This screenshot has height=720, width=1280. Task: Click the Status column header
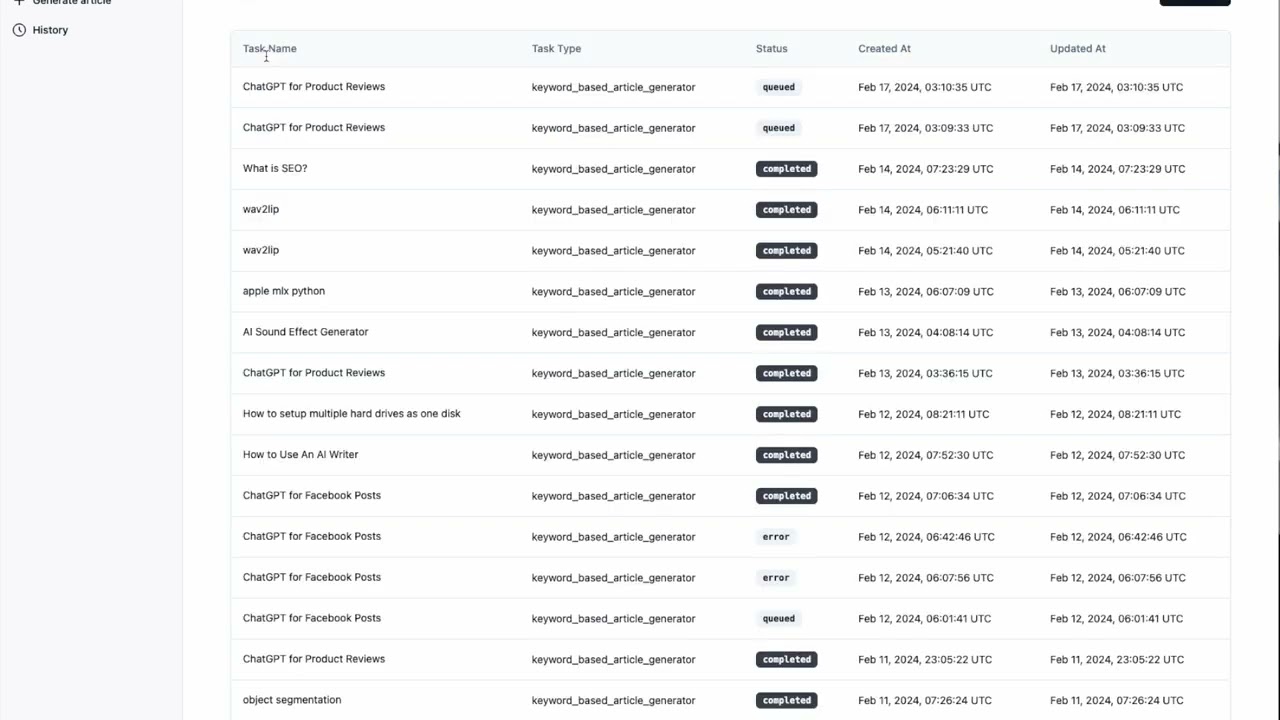[771, 48]
